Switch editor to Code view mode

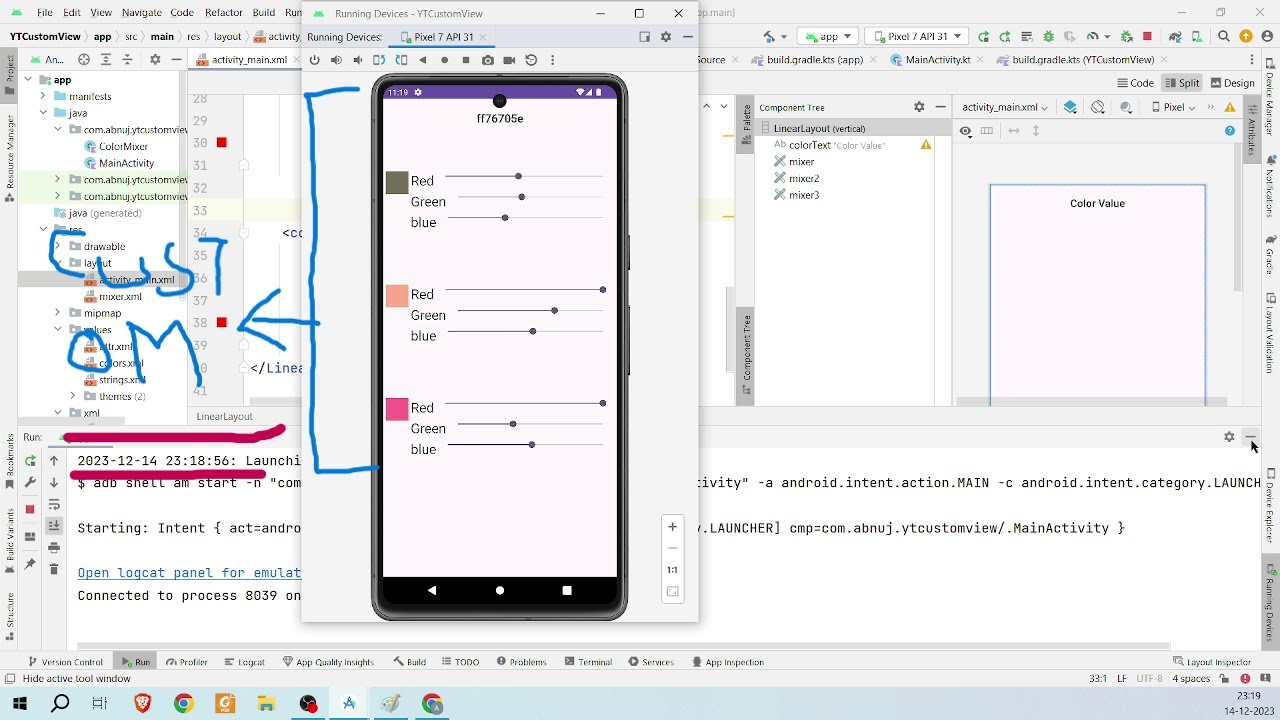pyautogui.click(x=1135, y=83)
